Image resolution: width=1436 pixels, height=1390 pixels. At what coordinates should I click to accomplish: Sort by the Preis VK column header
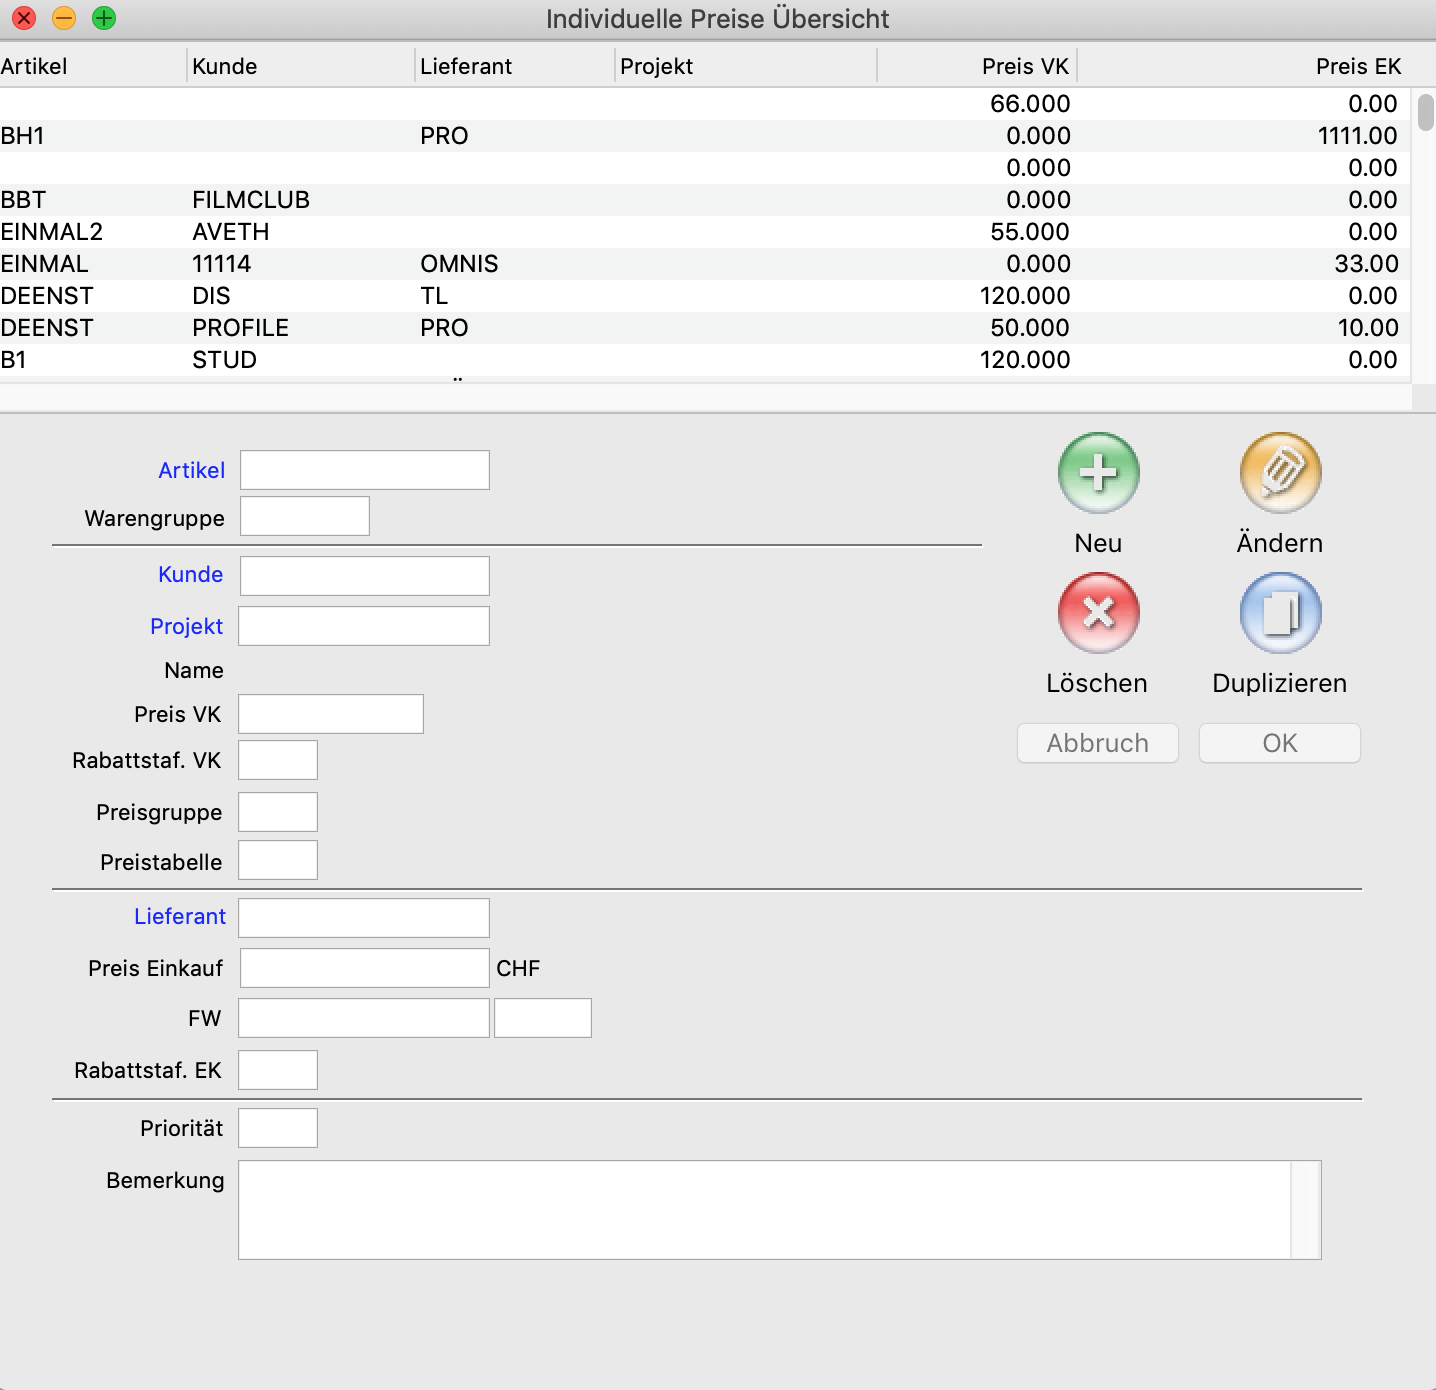tap(1025, 66)
